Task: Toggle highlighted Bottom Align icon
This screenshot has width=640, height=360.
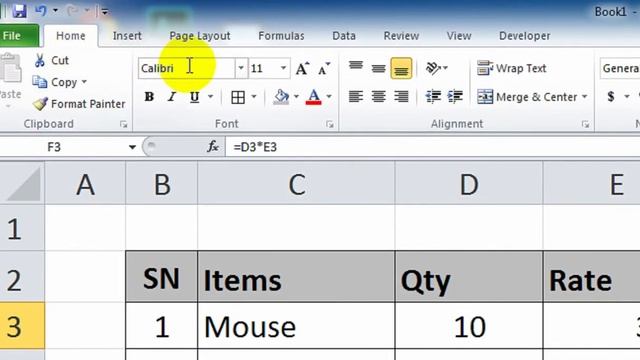Action: 401,68
